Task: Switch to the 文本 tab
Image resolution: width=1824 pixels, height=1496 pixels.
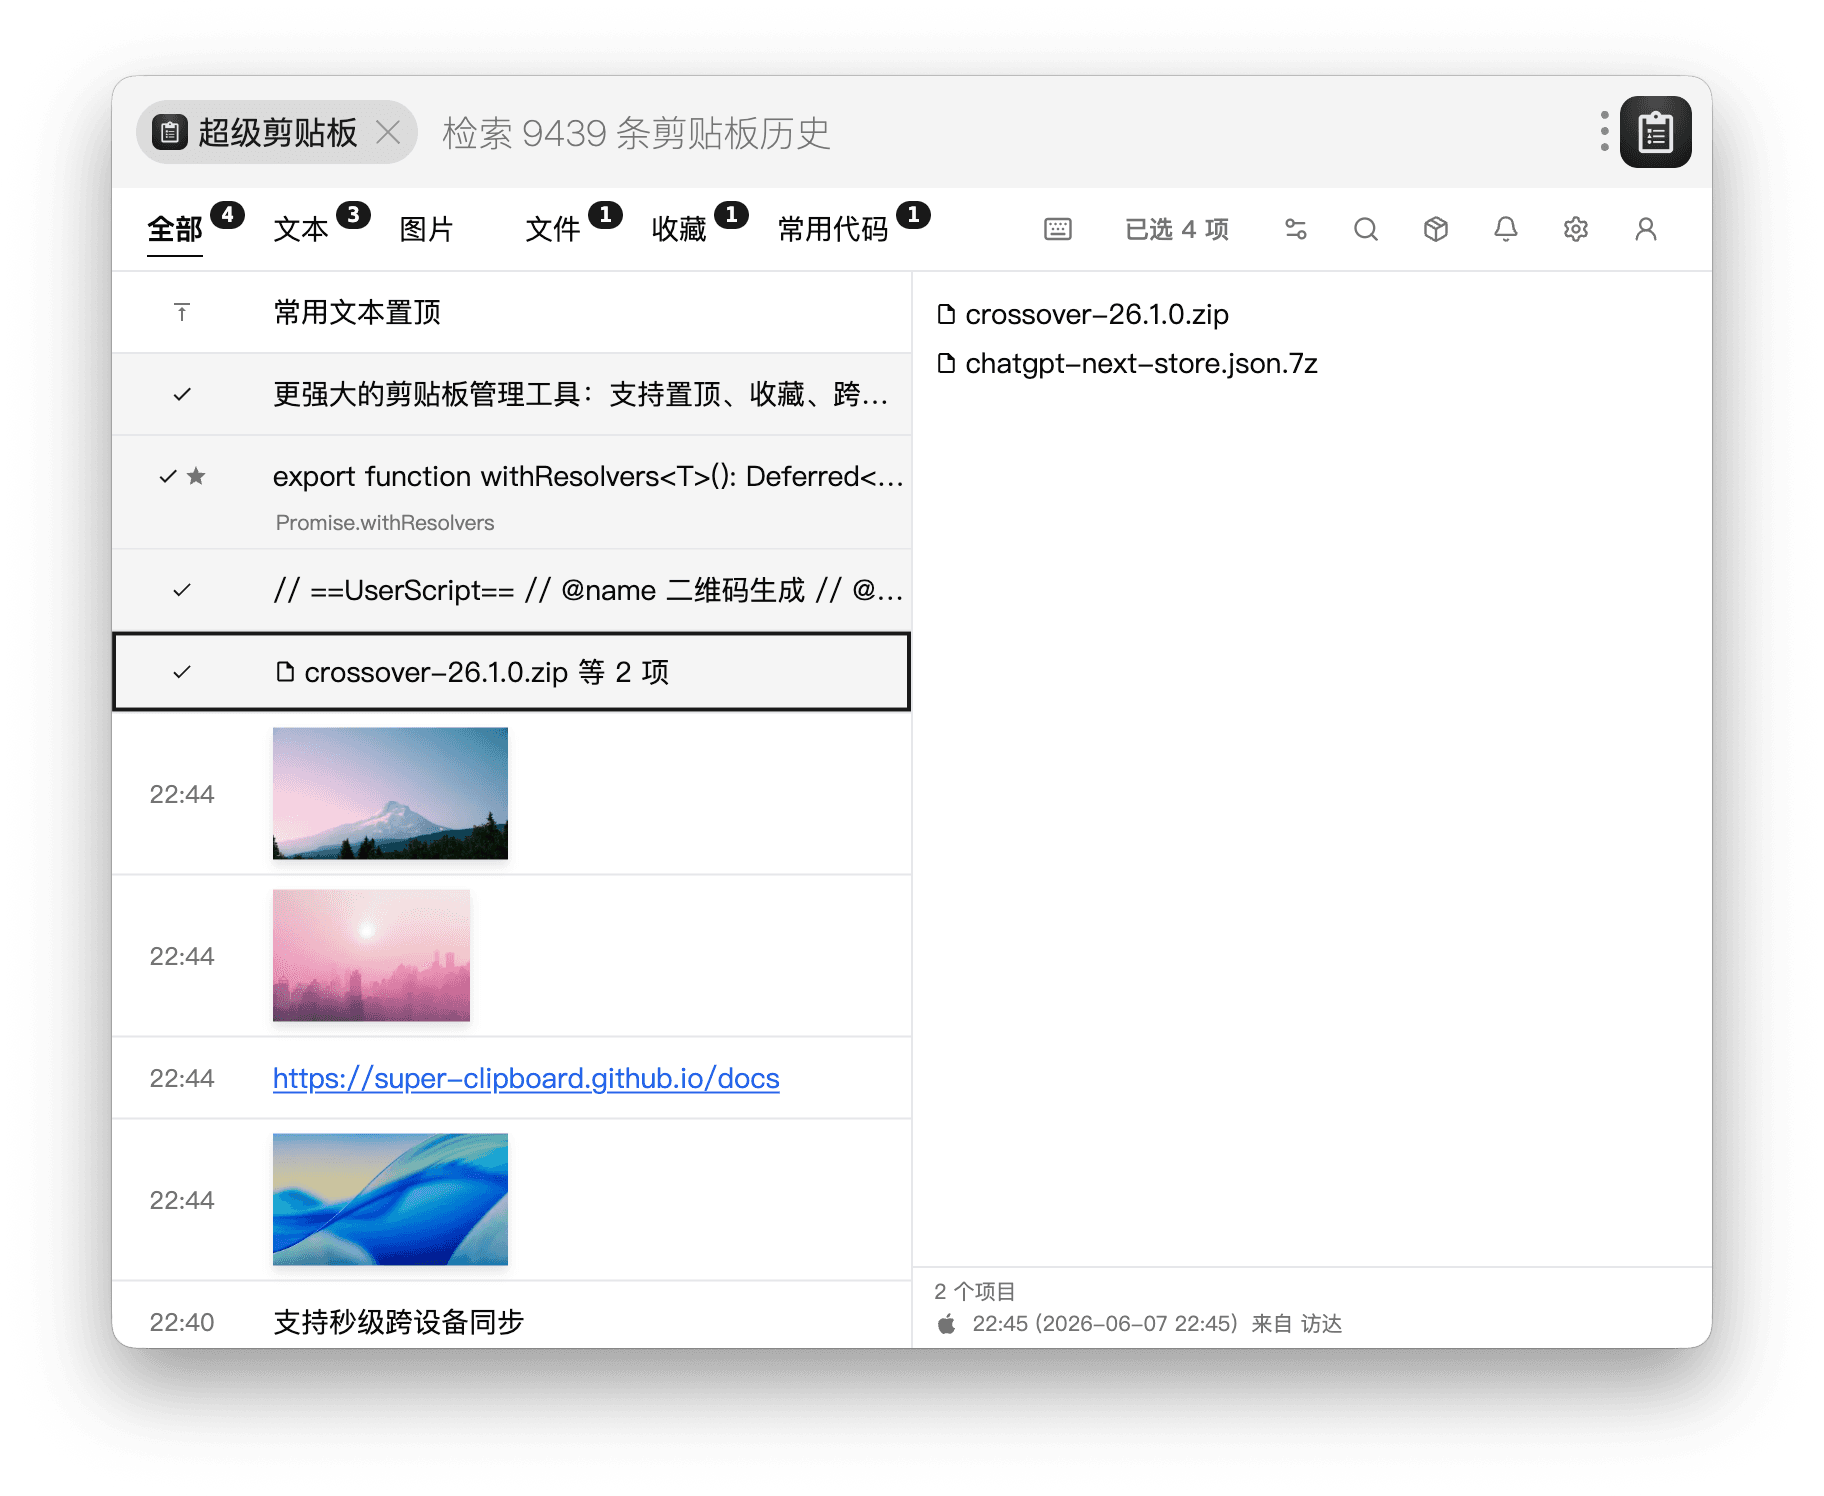Action: 301,230
